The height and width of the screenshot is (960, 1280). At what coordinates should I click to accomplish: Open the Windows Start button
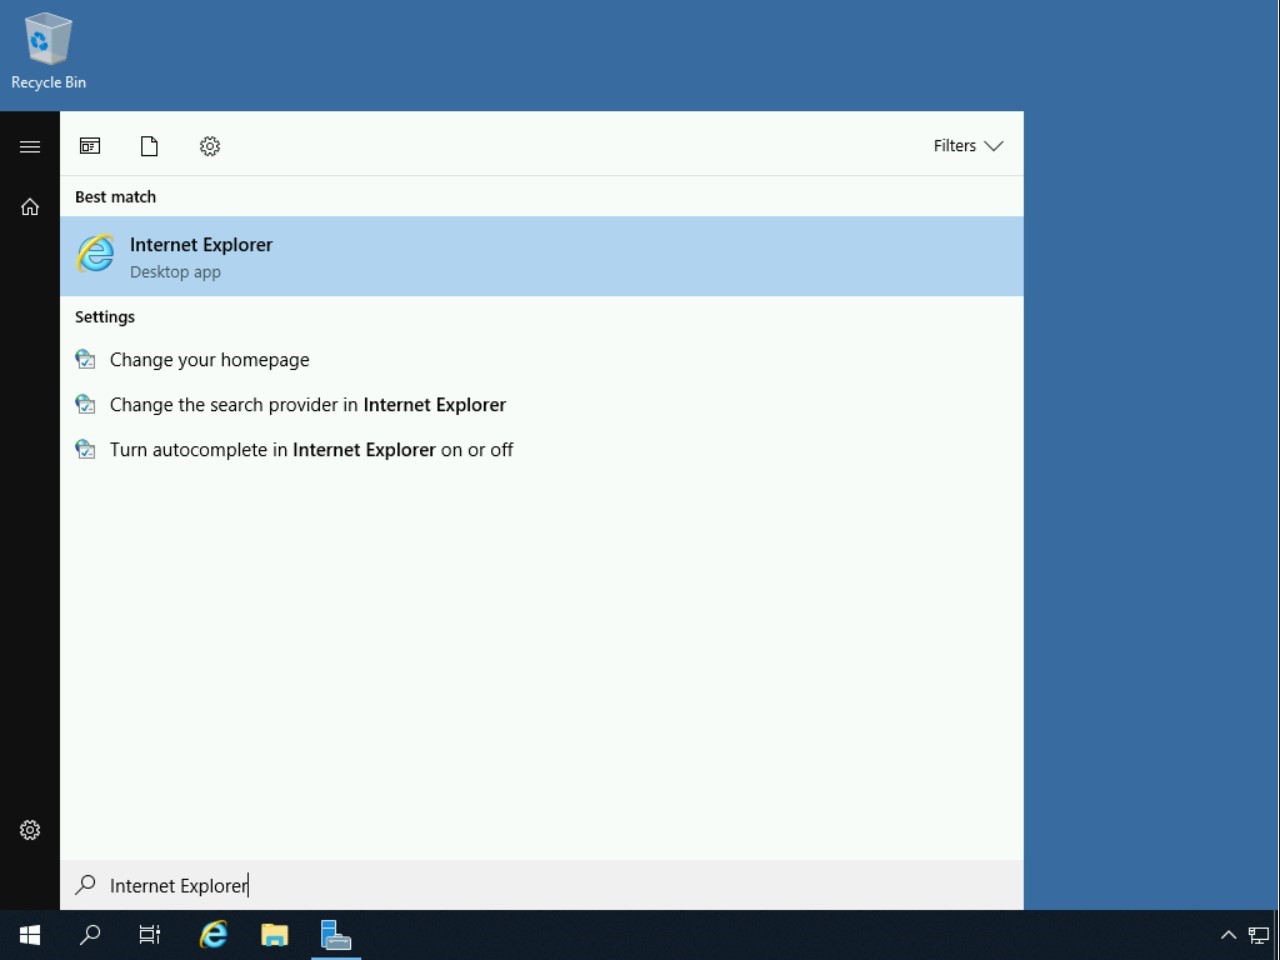(x=30, y=935)
